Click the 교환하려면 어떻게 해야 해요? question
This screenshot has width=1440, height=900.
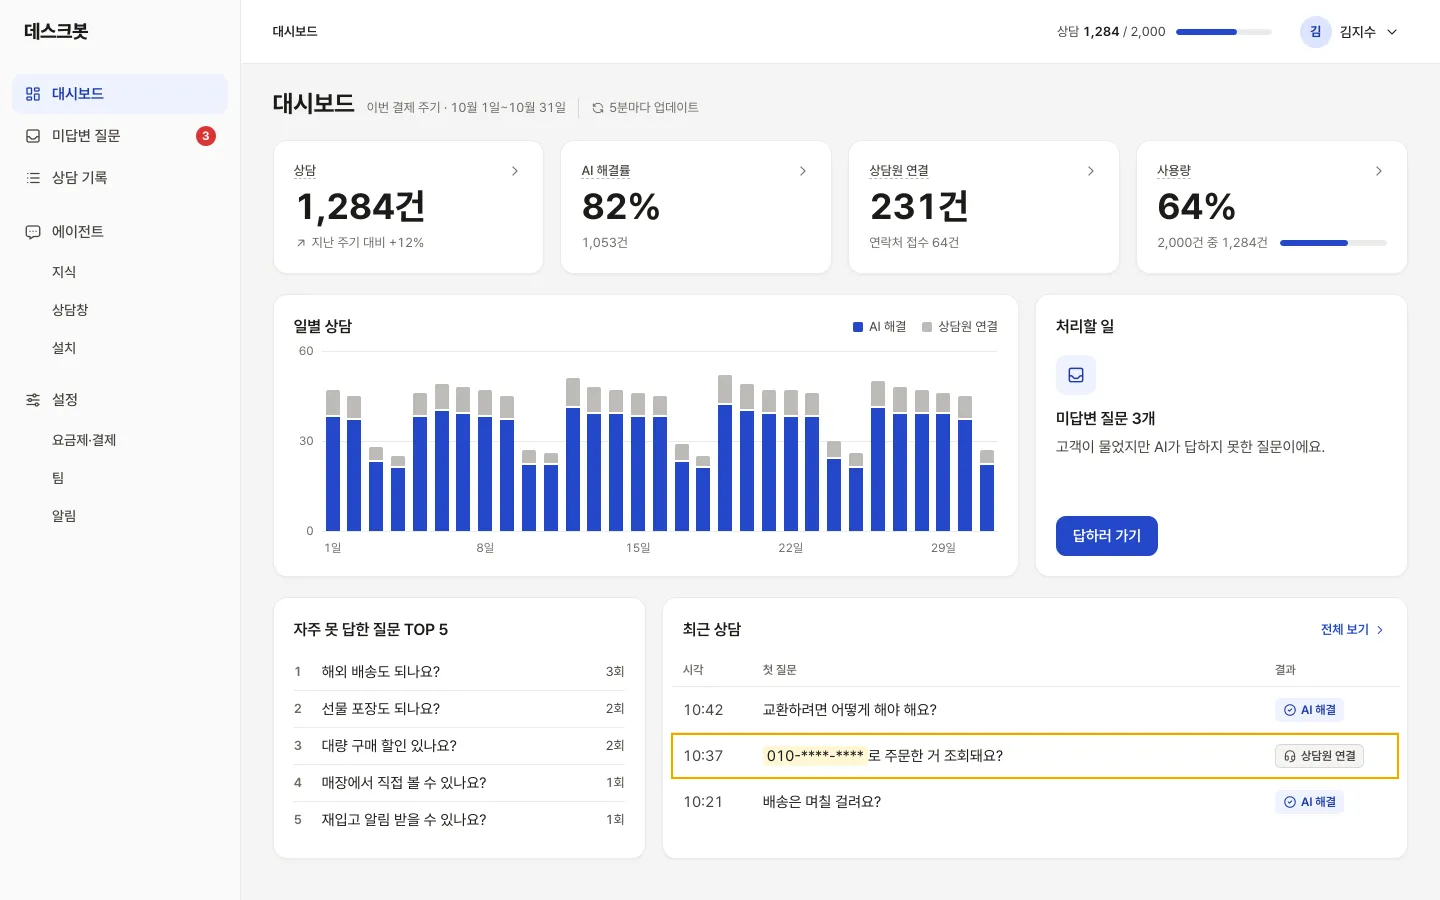(x=850, y=710)
